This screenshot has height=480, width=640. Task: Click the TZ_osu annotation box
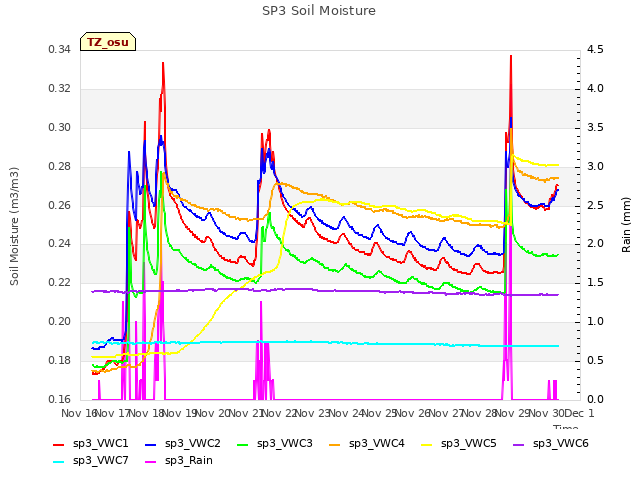pos(108,42)
